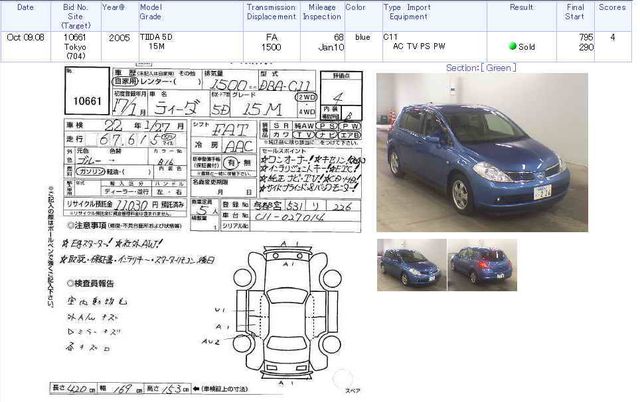
Task: Select the TIIDA 5D model text
Action: pos(156,37)
